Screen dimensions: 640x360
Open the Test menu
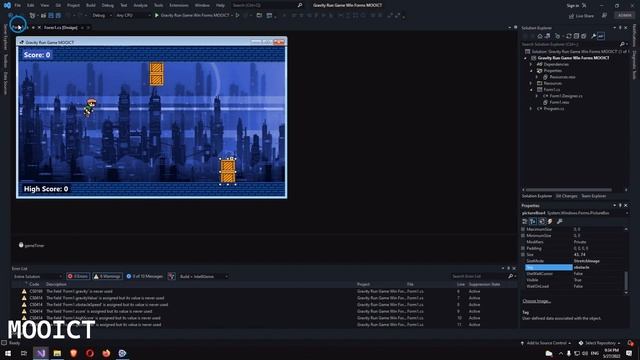(124, 5)
